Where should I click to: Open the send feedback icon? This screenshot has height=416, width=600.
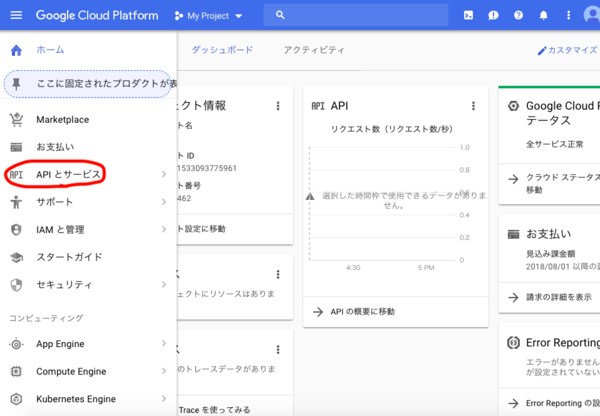[493, 15]
